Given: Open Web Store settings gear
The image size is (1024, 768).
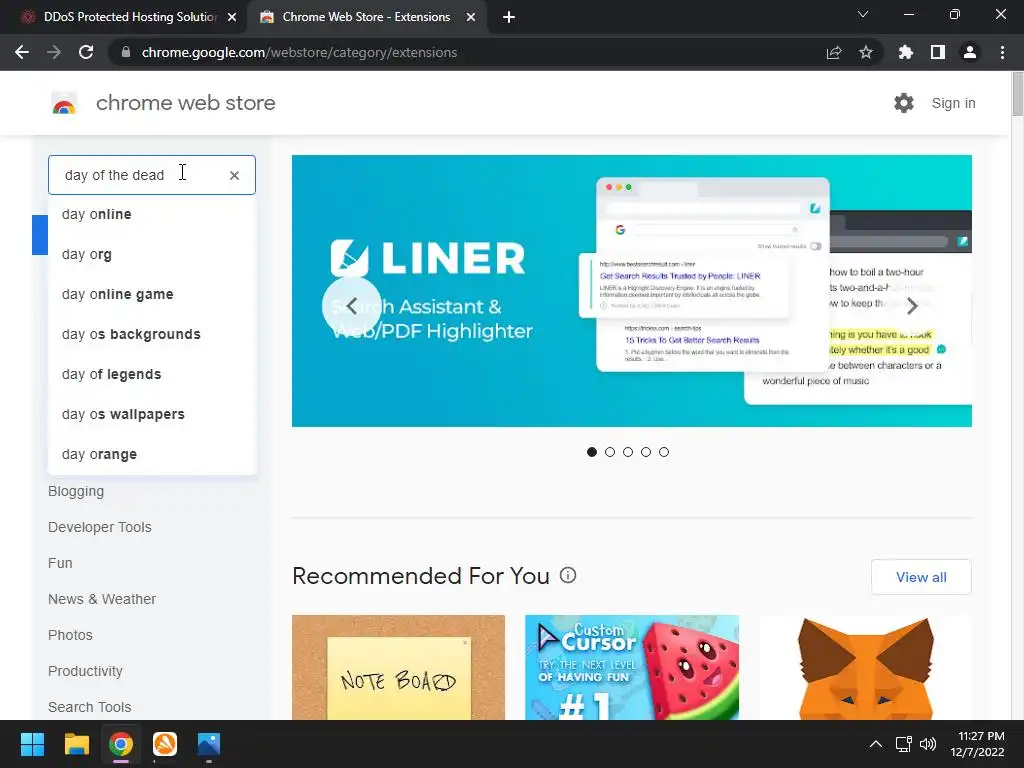Looking at the screenshot, I should [904, 103].
